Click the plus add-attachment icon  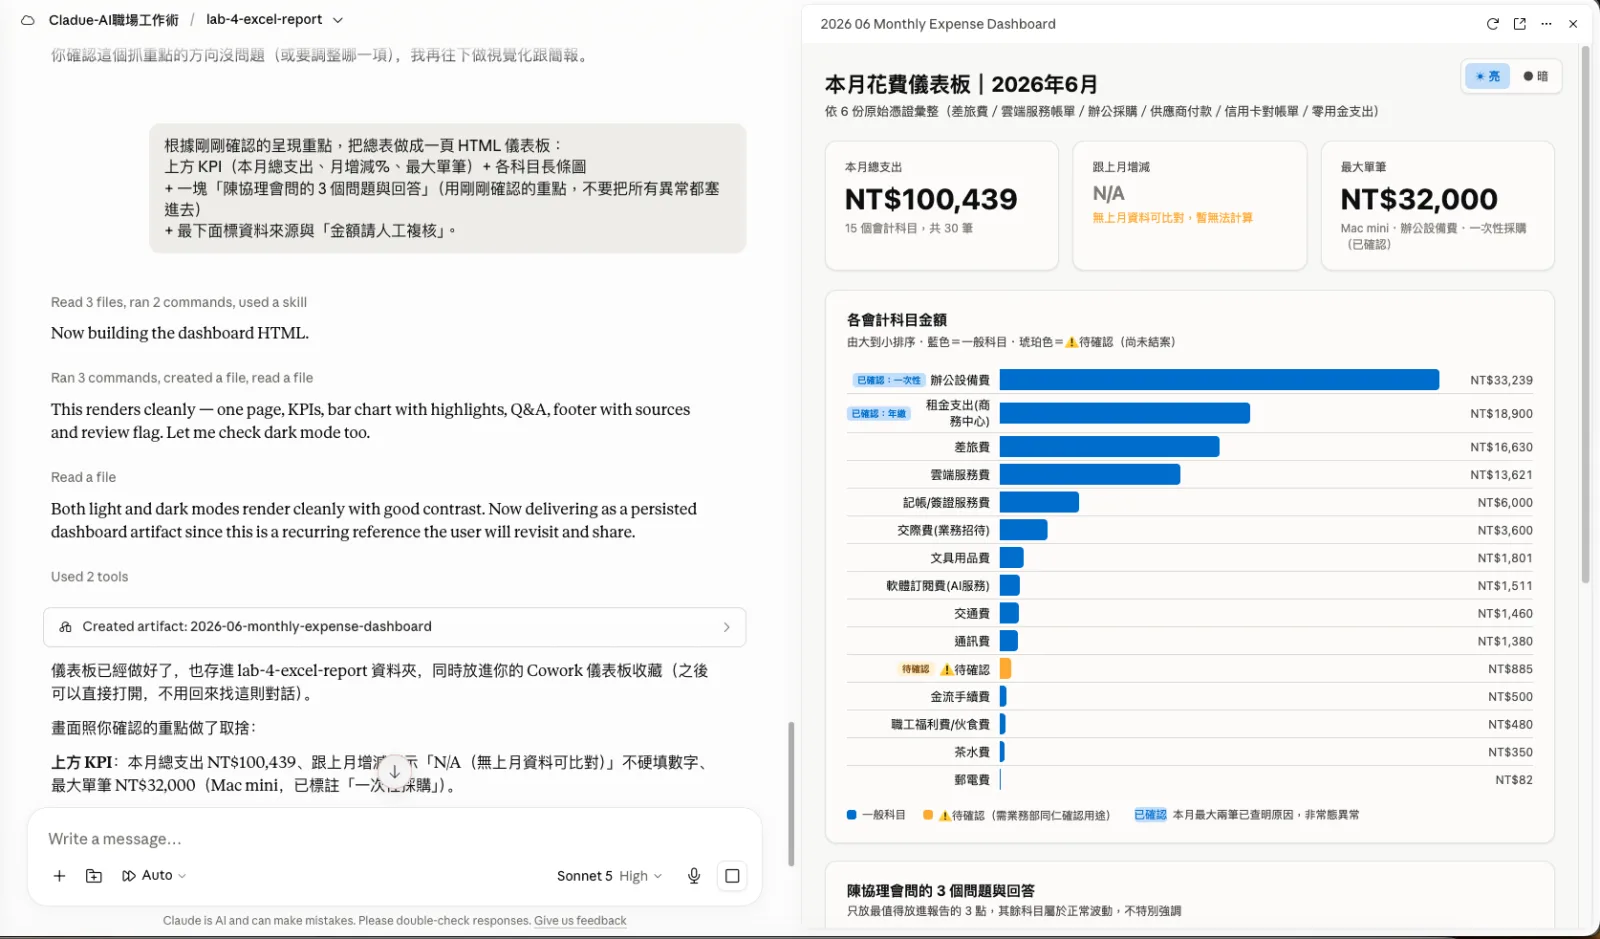click(x=59, y=876)
